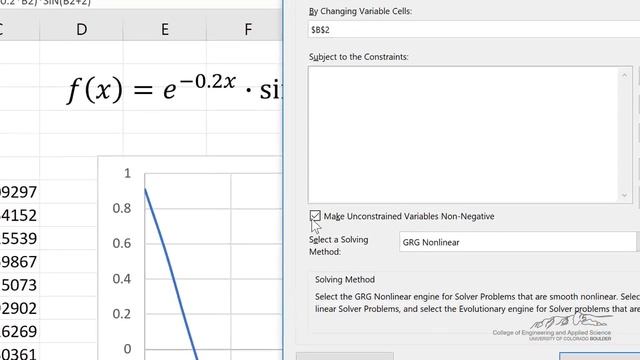The height and width of the screenshot is (360, 640).
Task: Select the cell showing value ending 5539
Action: [20, 238]
